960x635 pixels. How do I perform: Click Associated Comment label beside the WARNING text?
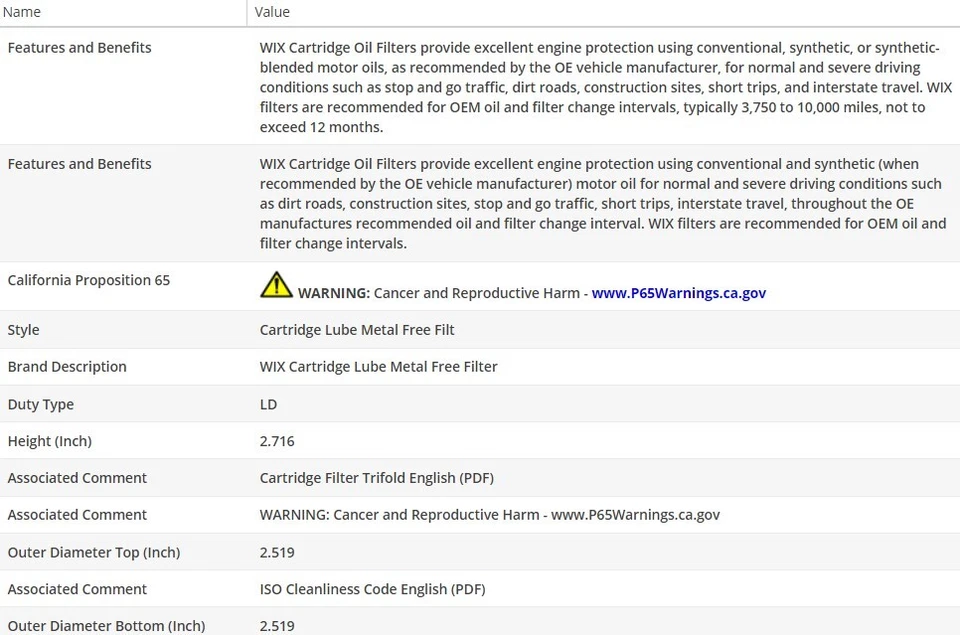click(77, 515)
